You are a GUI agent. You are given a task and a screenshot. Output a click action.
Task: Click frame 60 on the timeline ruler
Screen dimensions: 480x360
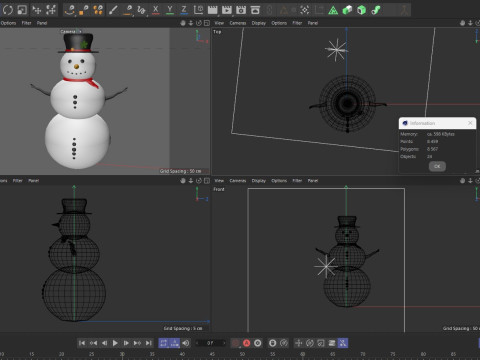tap(302, 354)
